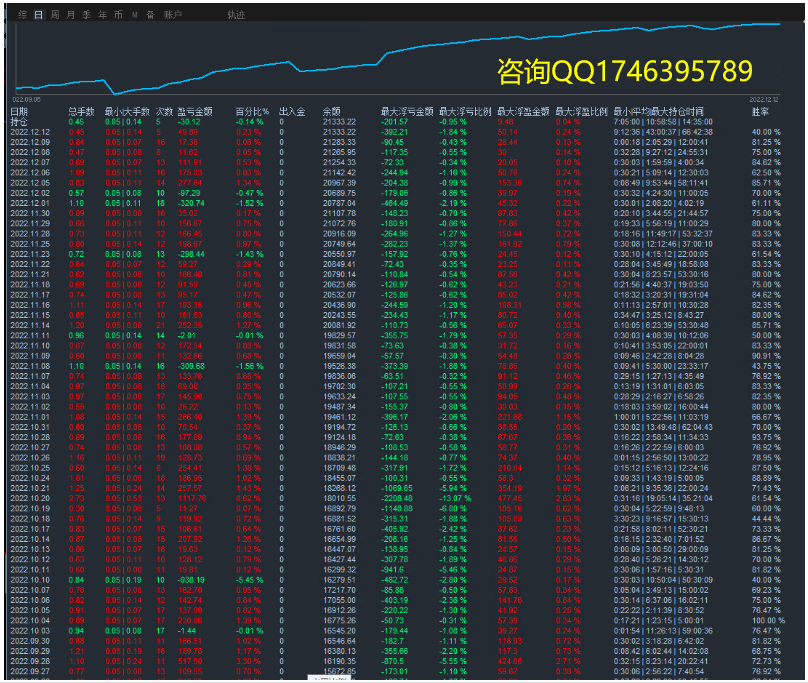The height and width of the screenshot is (683, 808).
Task: Open the 币 currency tab
Action: pyautogui.click(x=119, y=15)
